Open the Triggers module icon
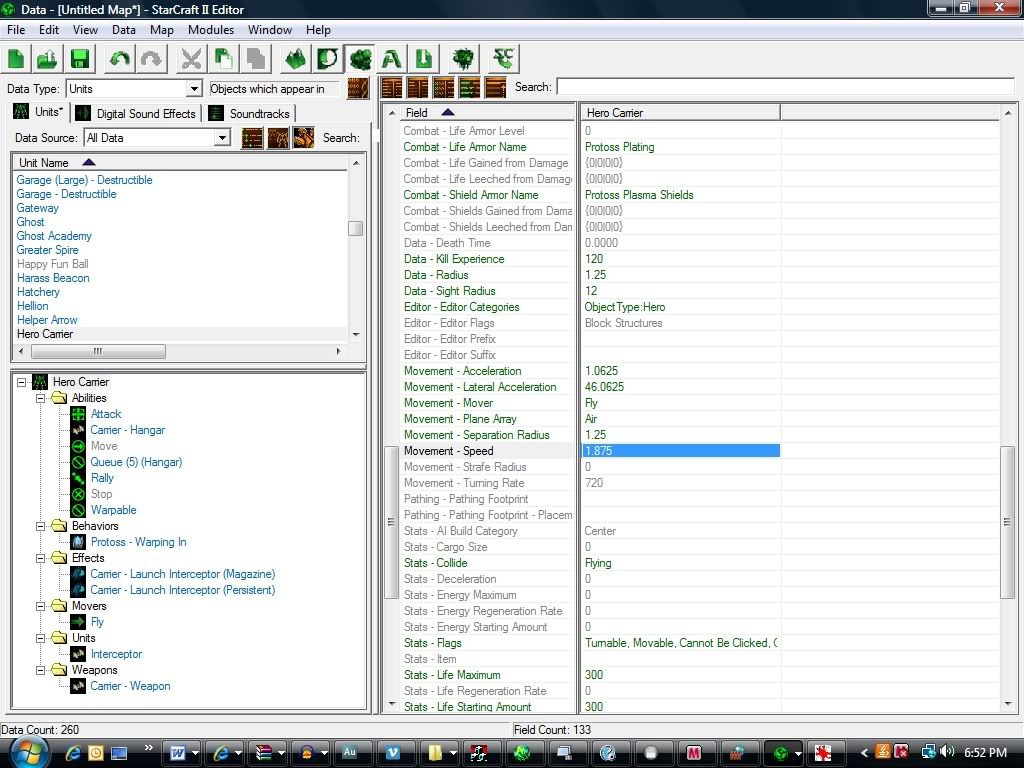This screenshot has height=768, width=1024. coord(328,59)
